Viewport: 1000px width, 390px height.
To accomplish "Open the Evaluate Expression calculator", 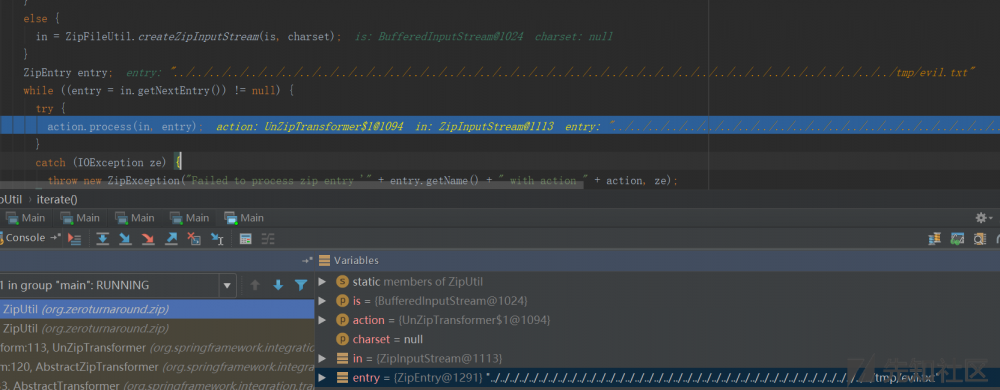I will point(245,238).
